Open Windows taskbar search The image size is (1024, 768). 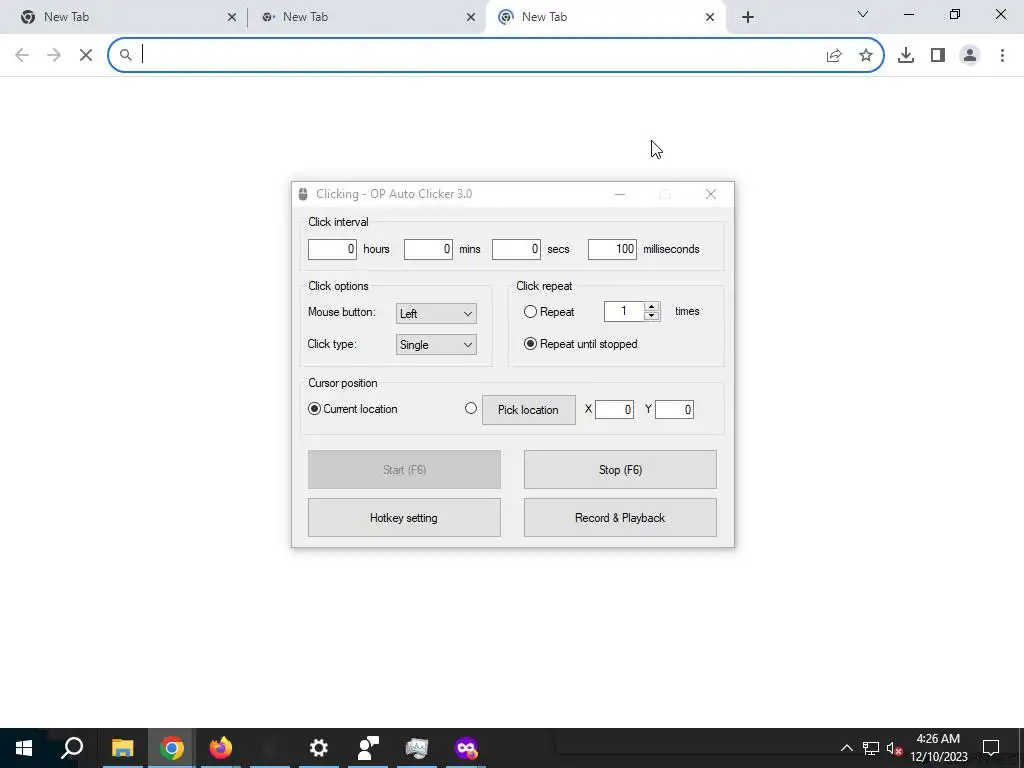(72, 748)
